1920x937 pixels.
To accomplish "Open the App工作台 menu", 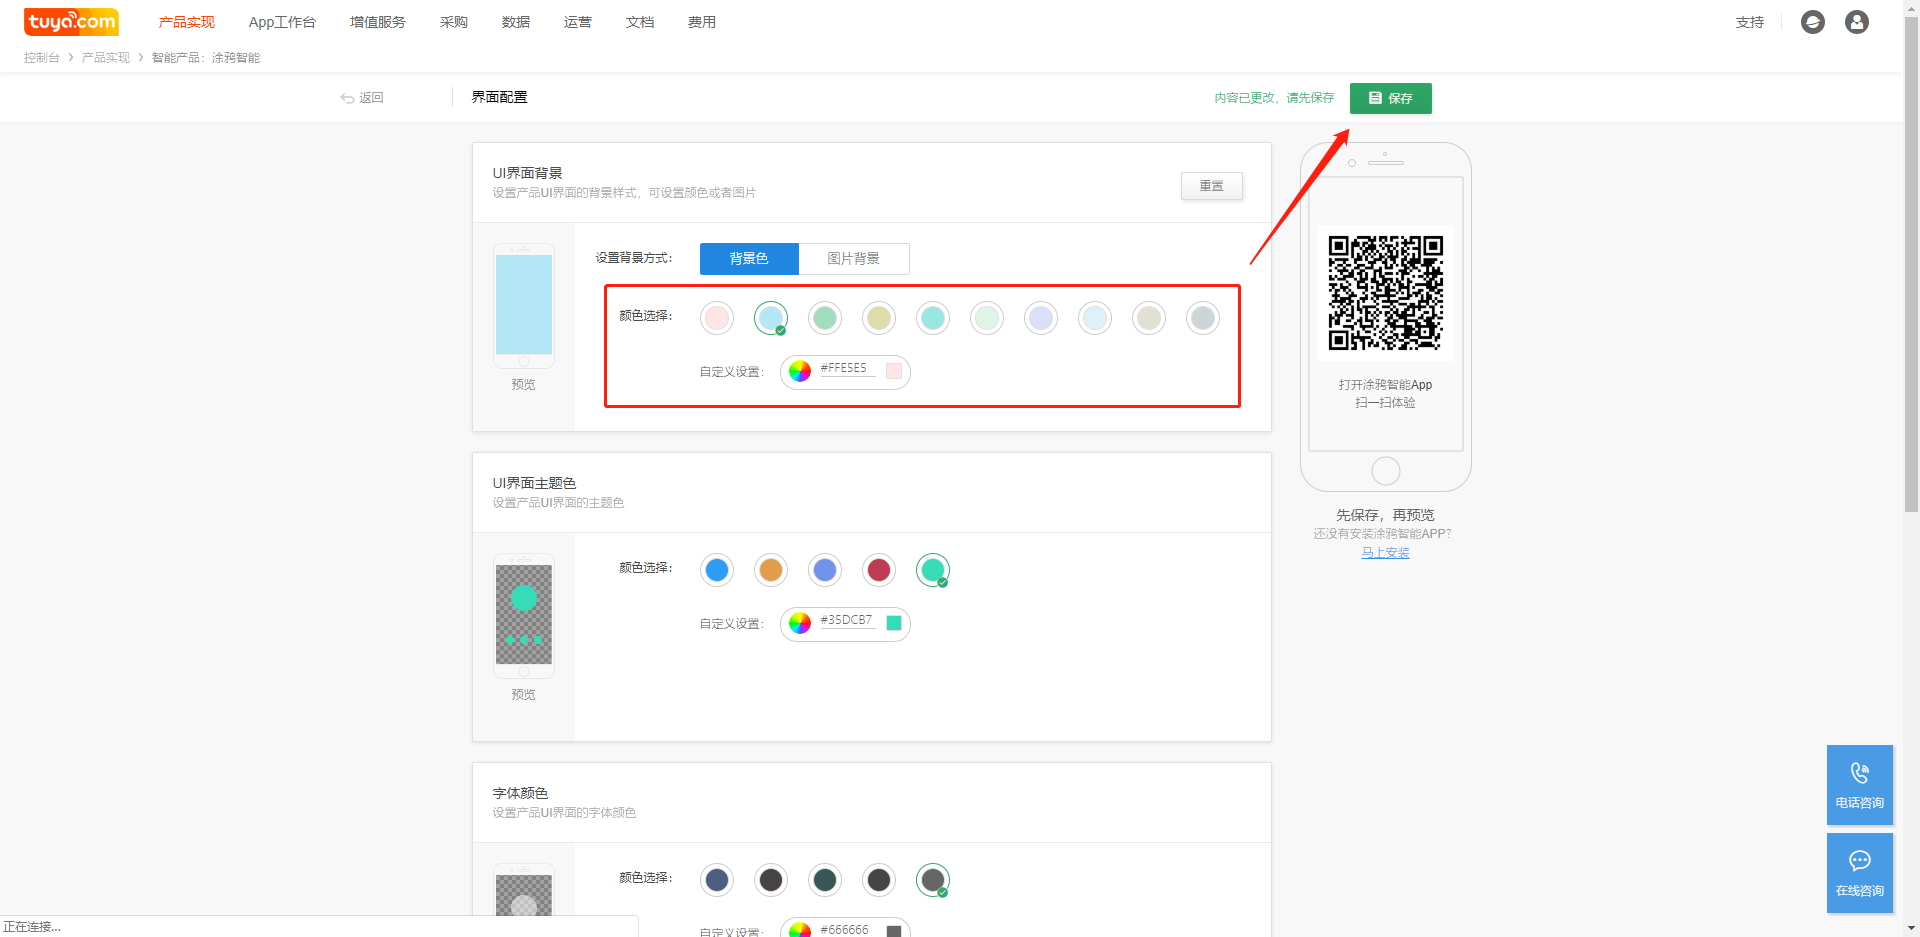I will pyautogui.click(x=282, y=22).
